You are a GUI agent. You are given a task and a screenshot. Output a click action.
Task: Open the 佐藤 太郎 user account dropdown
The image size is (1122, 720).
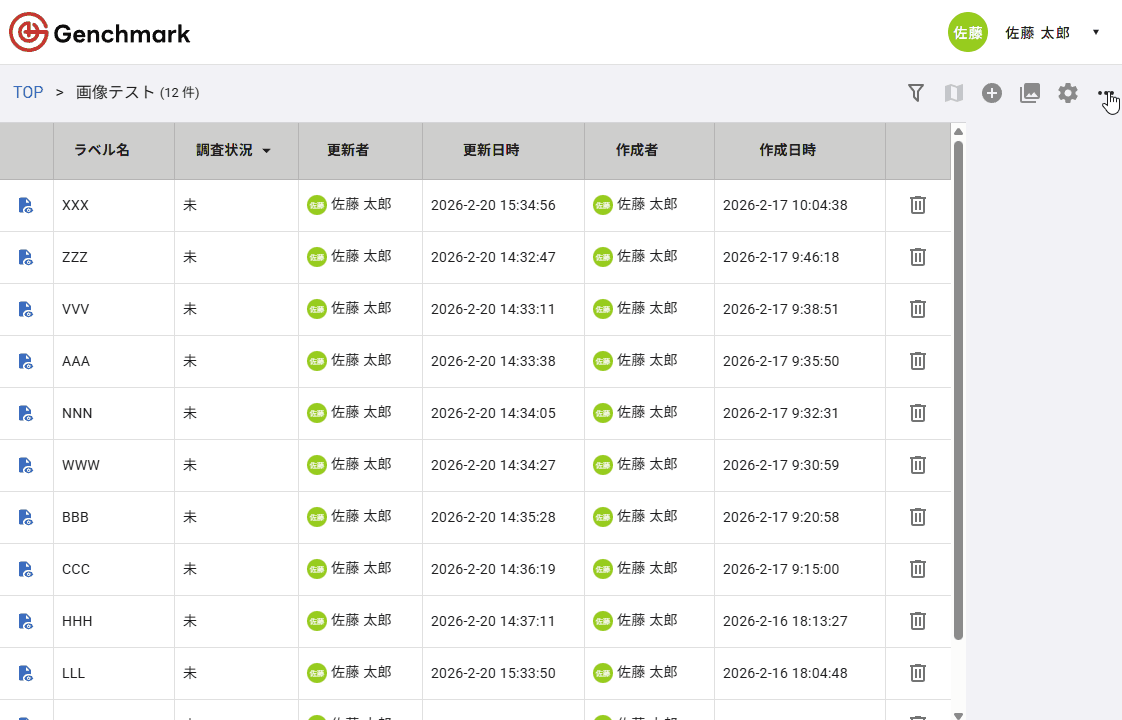(1096, 32)
